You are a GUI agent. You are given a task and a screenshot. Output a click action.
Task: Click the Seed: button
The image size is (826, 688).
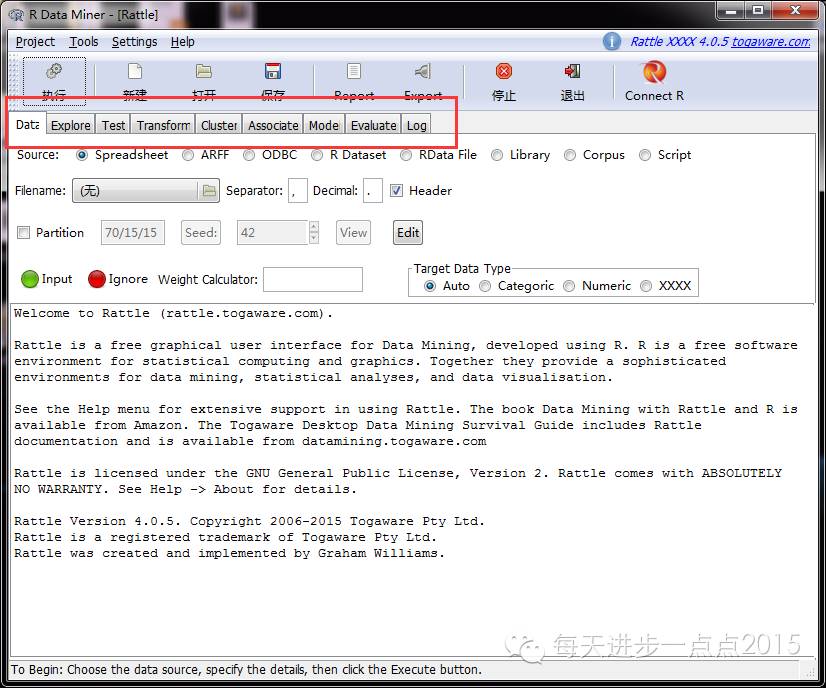201,232
